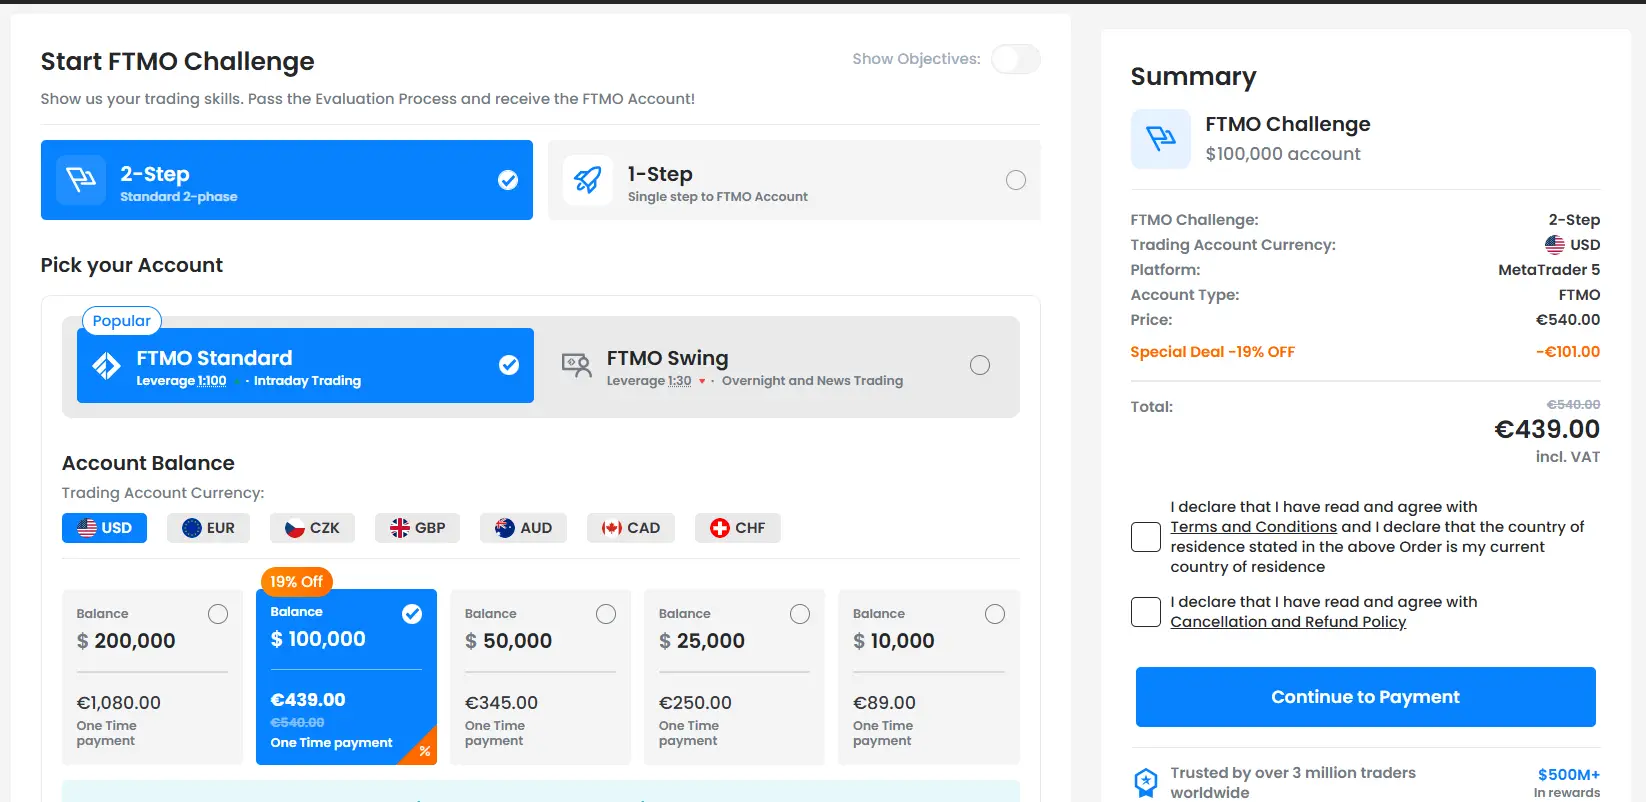Screen dimensions: 1646x802
Task: Select the $25,000 balance card
Action: pyautogui.click(x=734, y=677)
